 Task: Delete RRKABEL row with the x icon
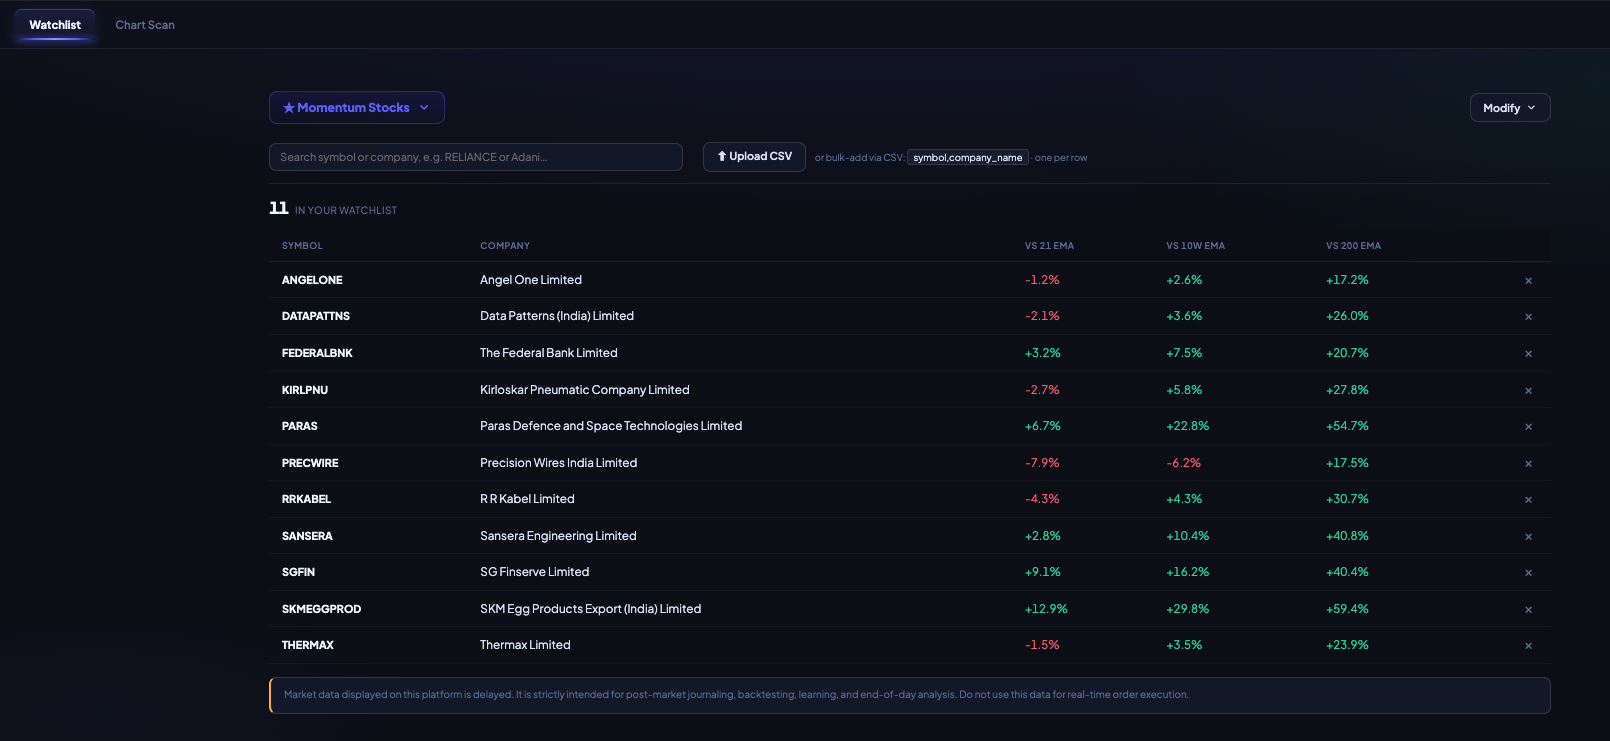pyautogui.click(x=1528, y=500)
